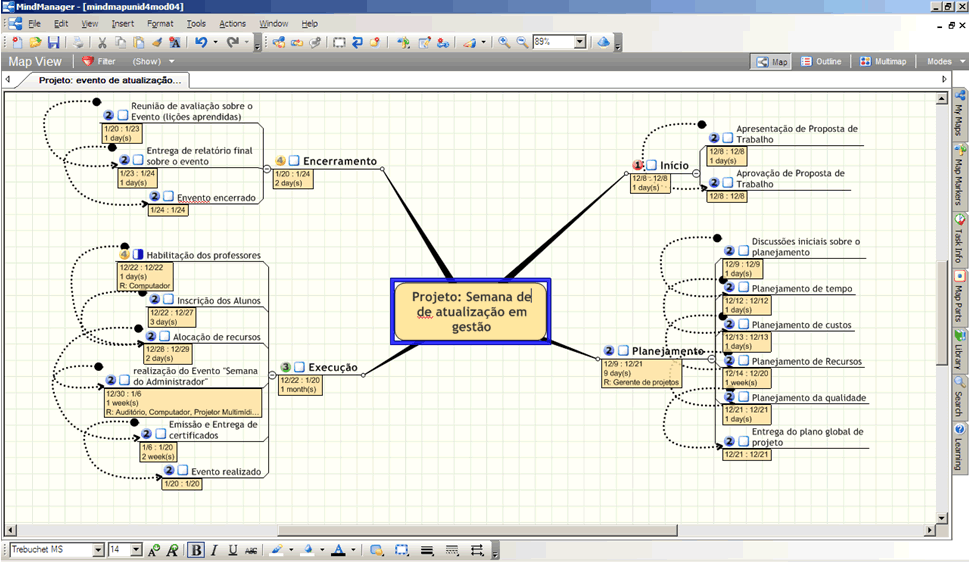Open the zoom percentage dropdown

tap(580, 43)
